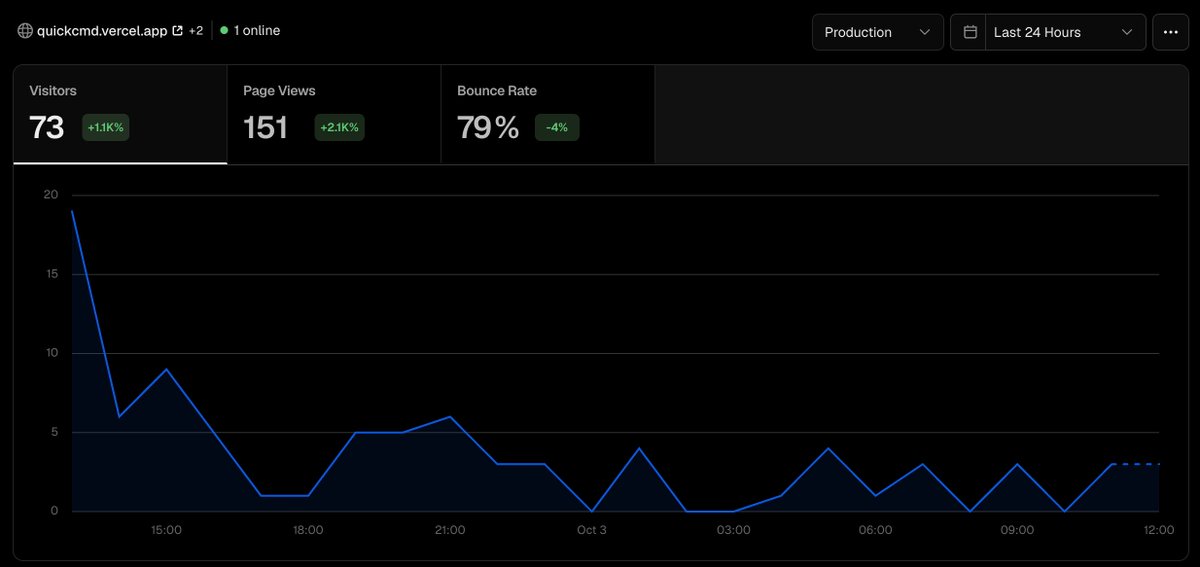
Task: Click the green online status dot
Action: 224,31
